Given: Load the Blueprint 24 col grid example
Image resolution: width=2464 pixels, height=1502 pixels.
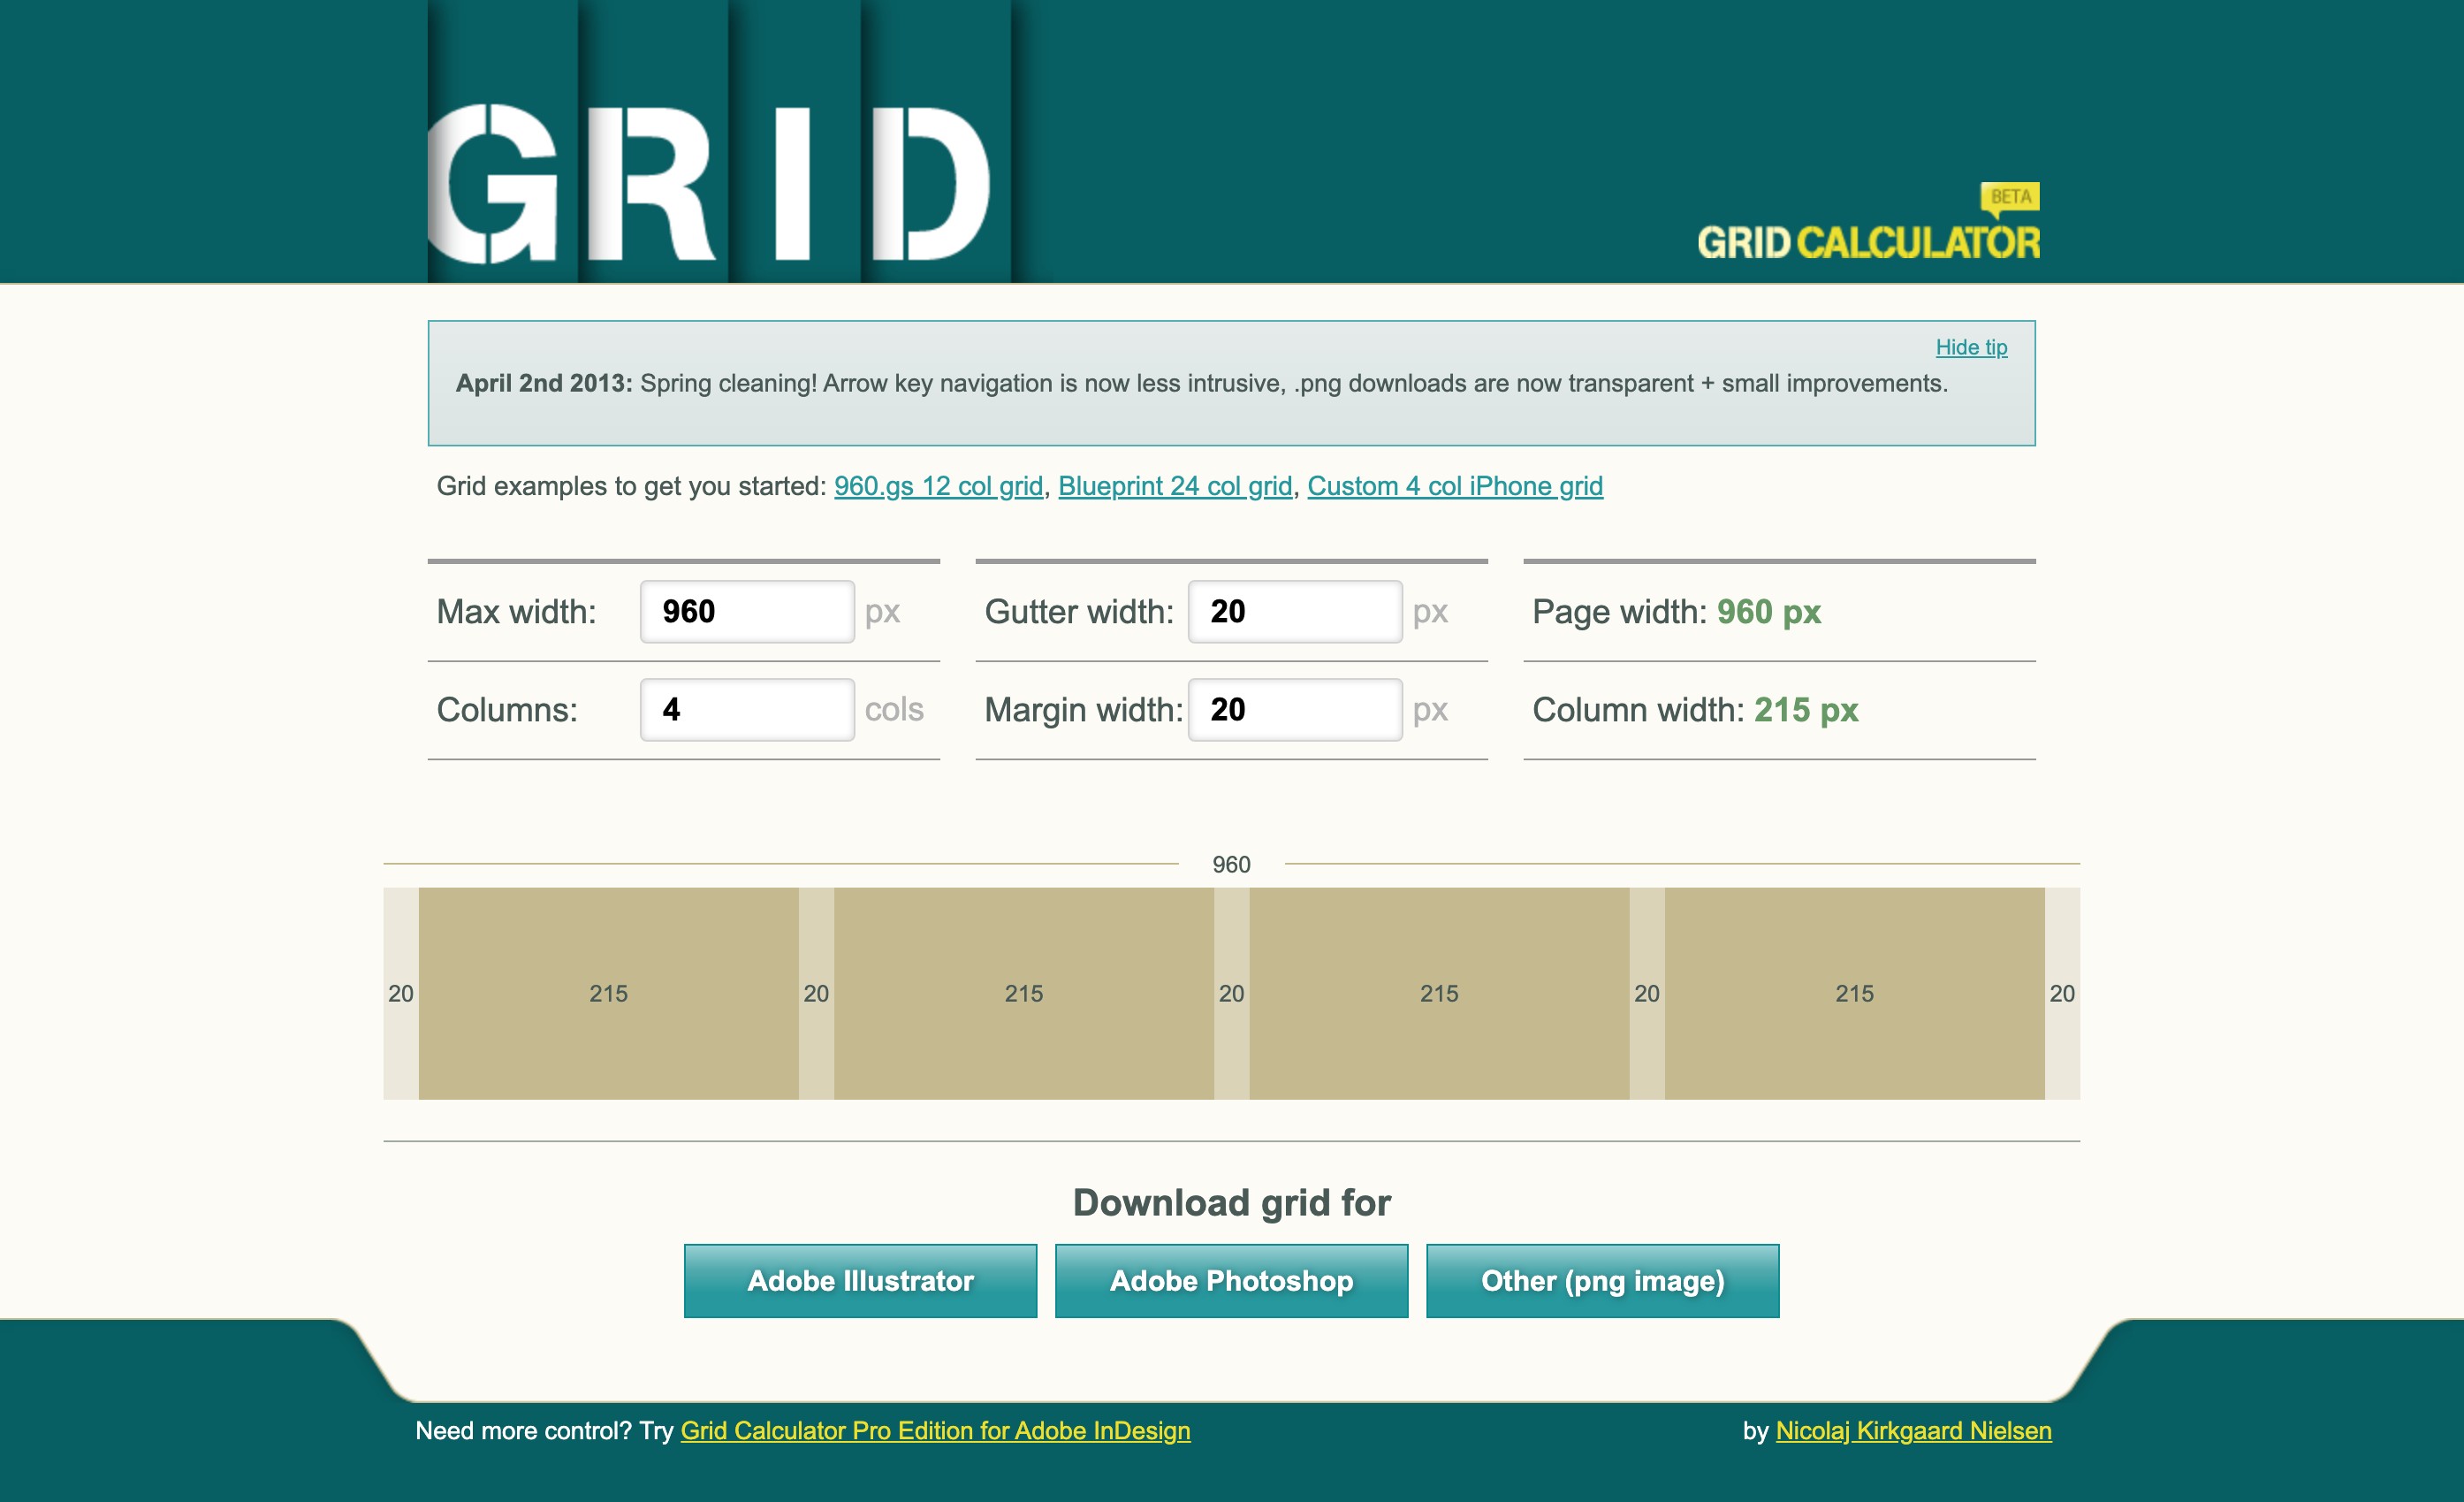Looking at the screenshot, I should 1174,486.
